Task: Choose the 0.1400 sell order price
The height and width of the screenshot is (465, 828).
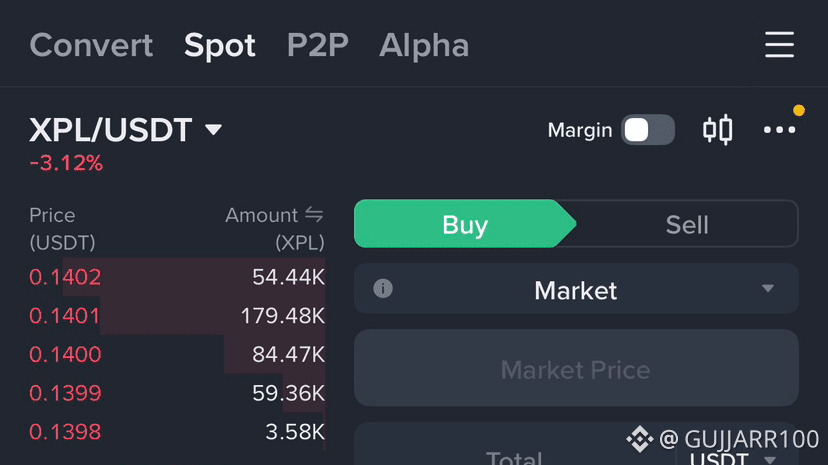Action: (65, 354)
